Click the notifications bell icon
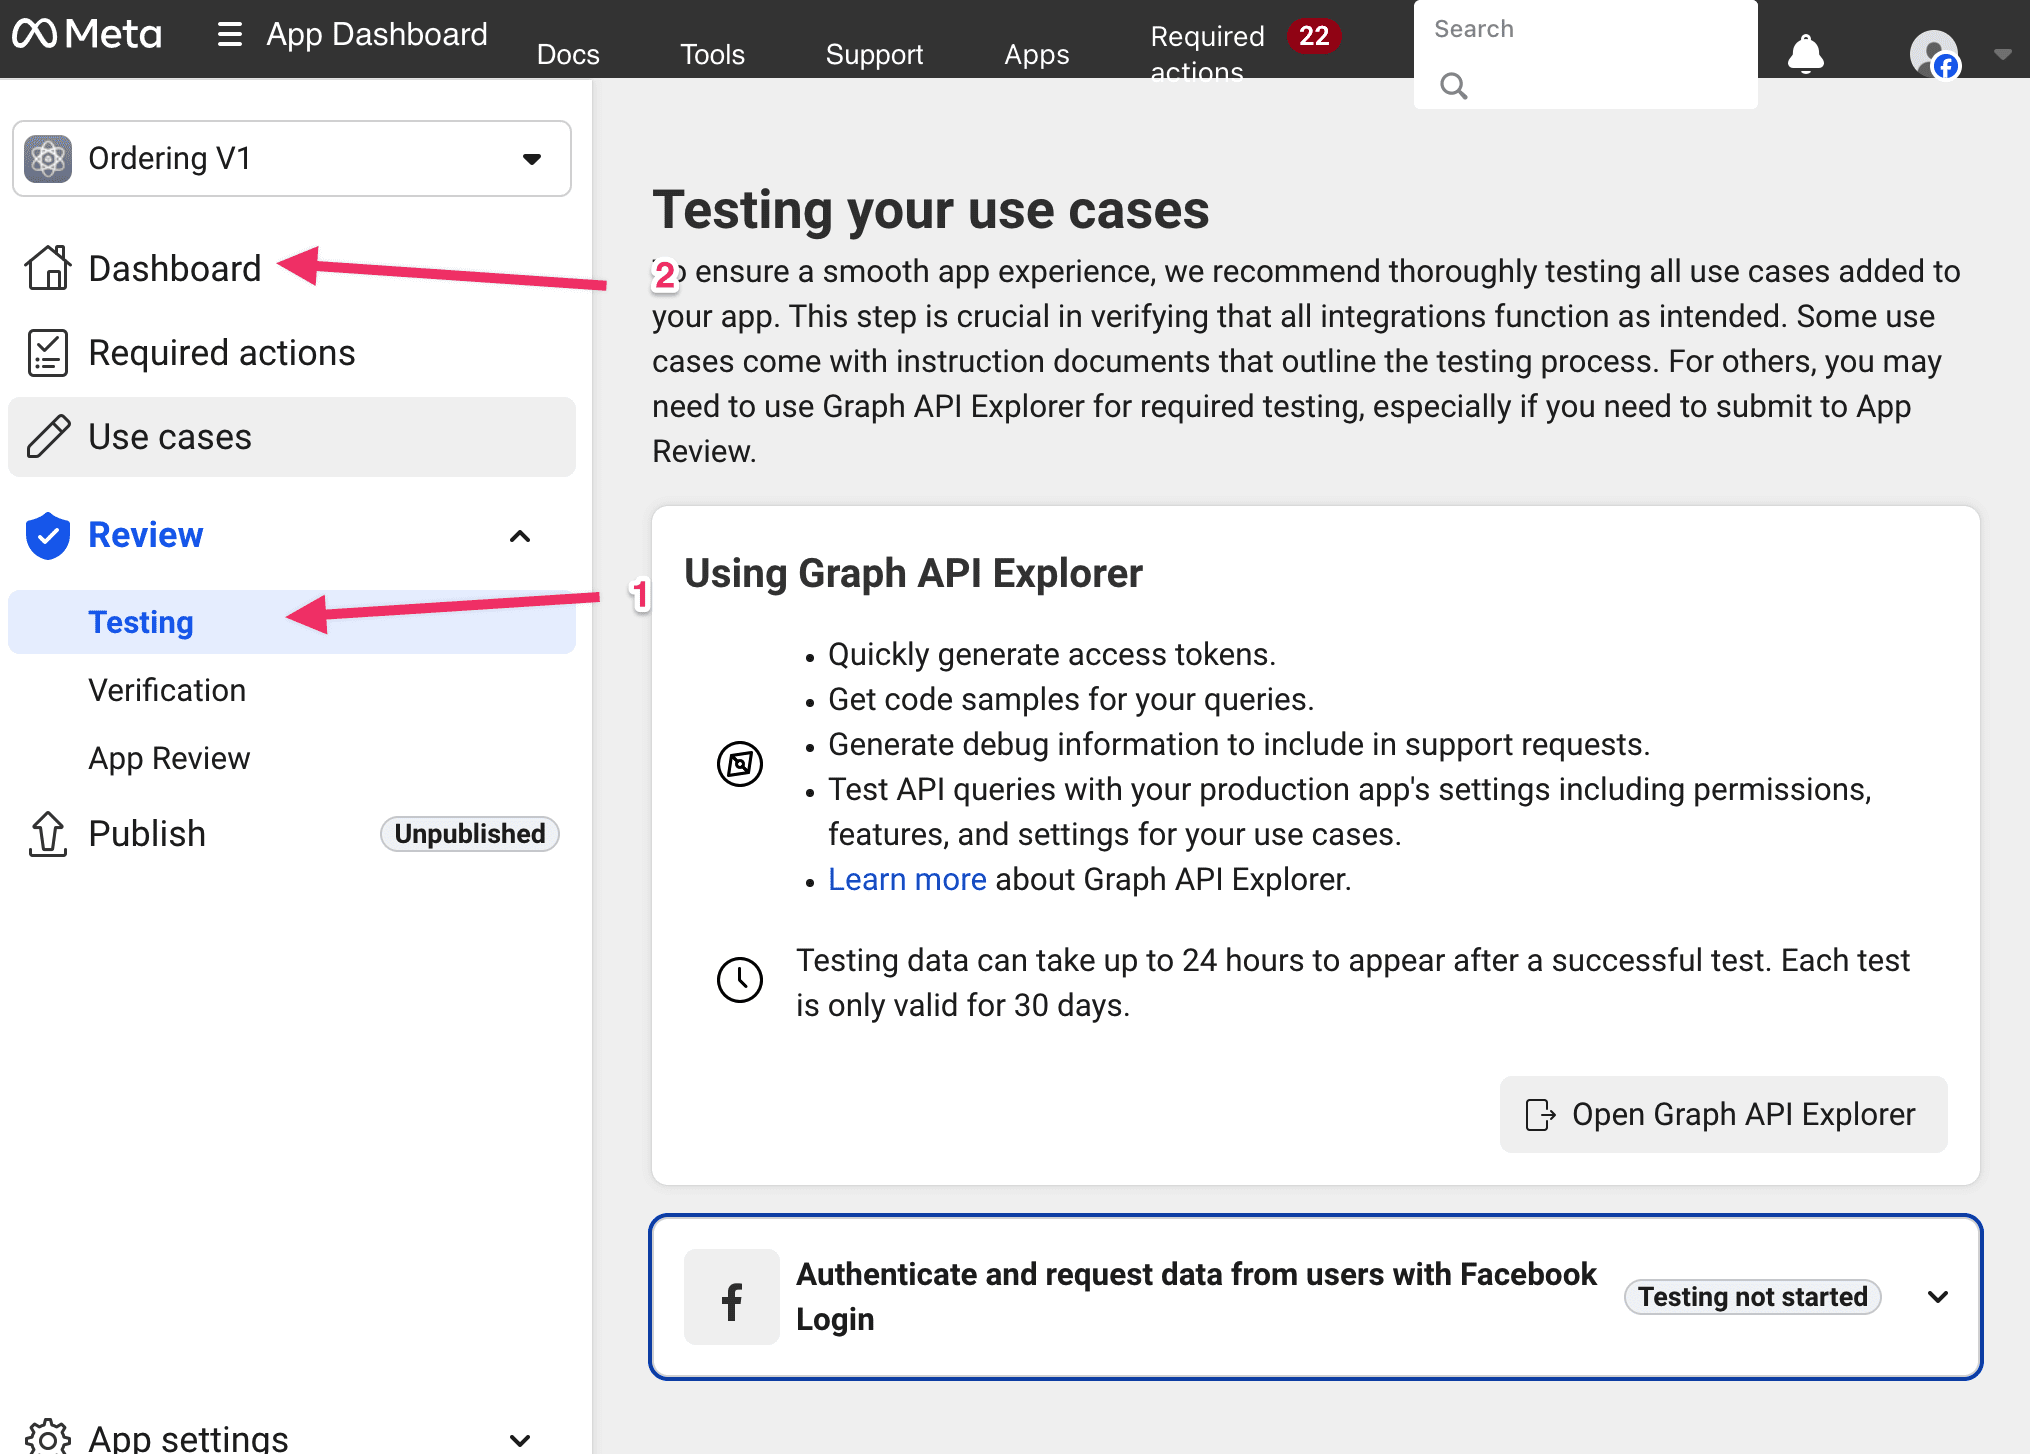2030x1454 pixels. pyautogui.click(x=1806, y=54)
